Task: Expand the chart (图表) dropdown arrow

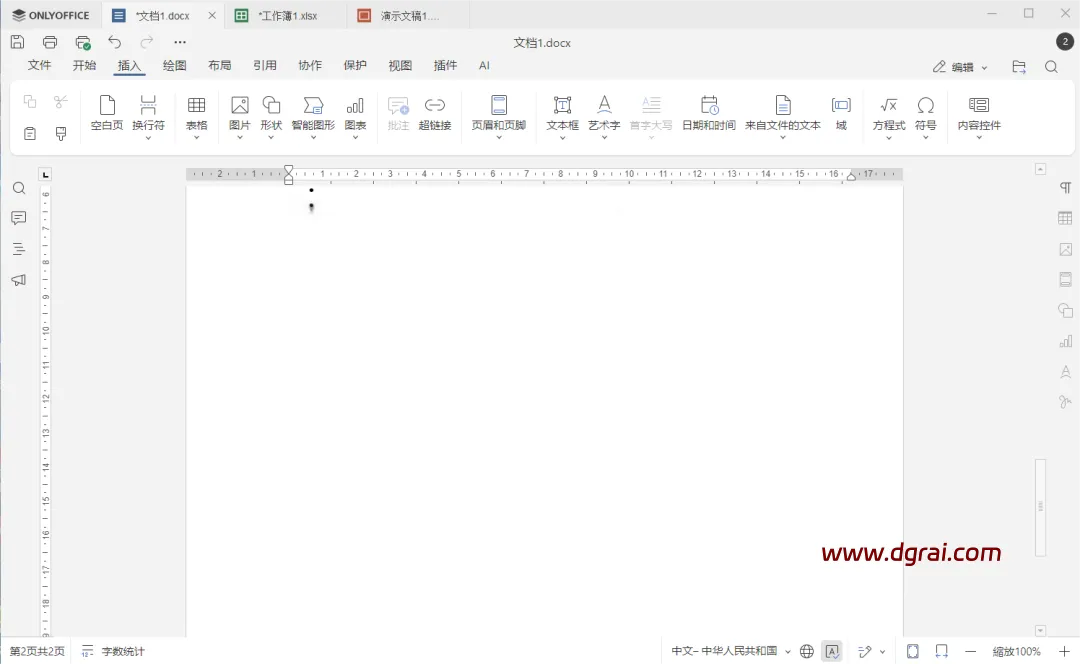Action: point(355,137)
